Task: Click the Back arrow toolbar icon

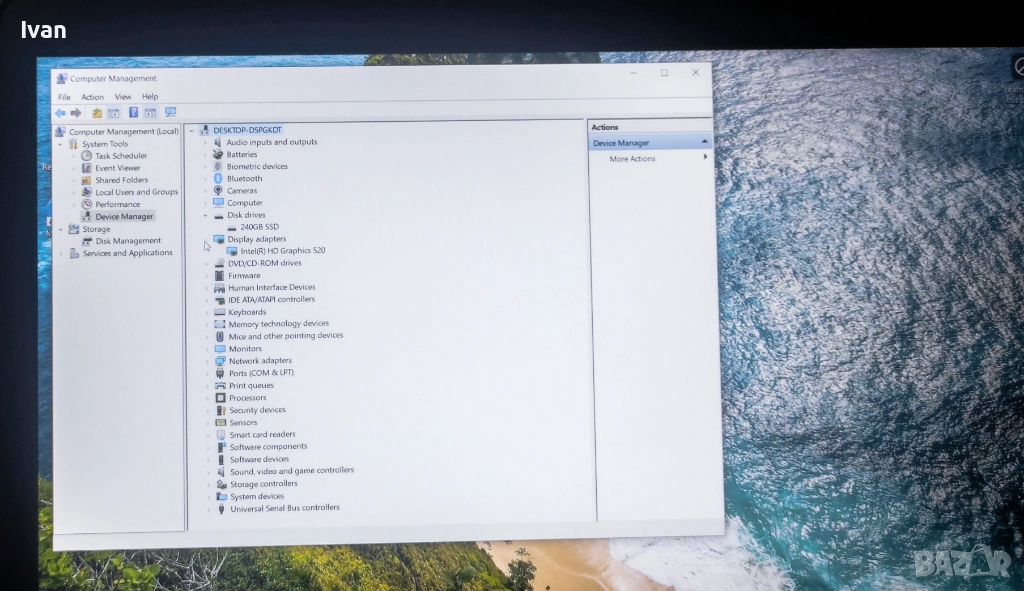Action: 60,113
